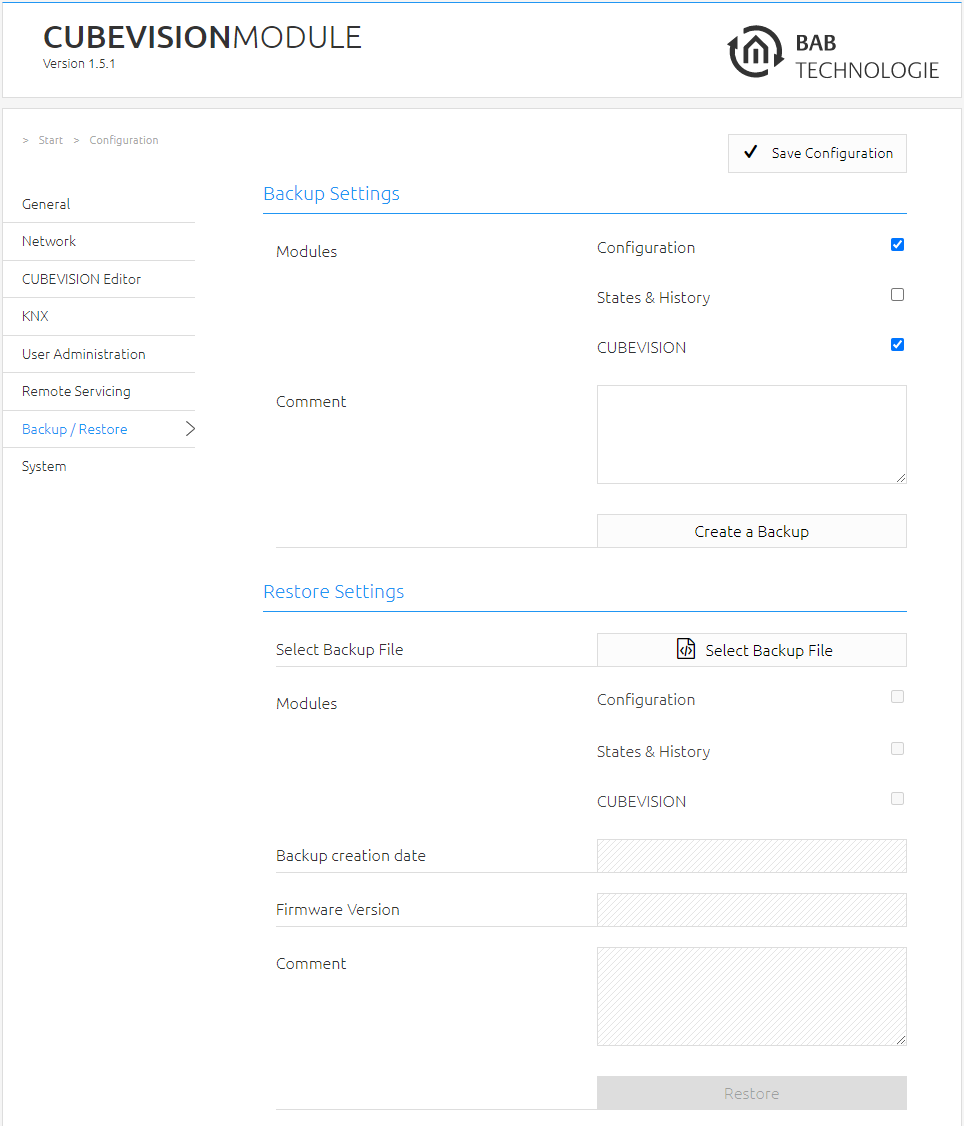Grab resize handle of restore Comment box
The image size is (964, 1126).
(901, 1040)
